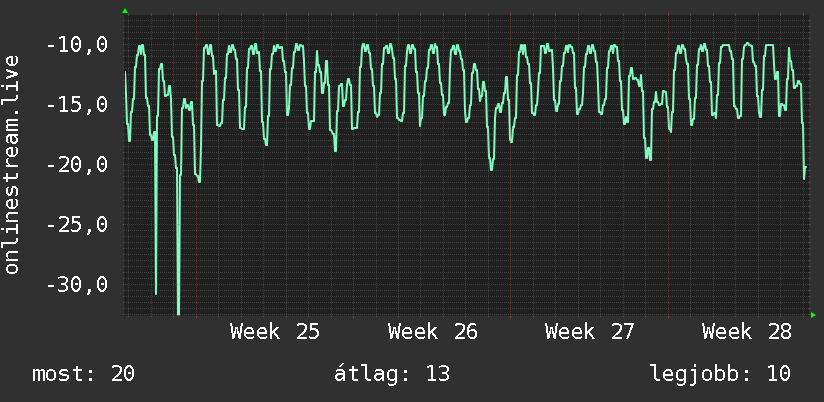The height and width of the screenshot is (402, 824).
Task: Click the Week 26 axis label
Action: pos(432,332)
